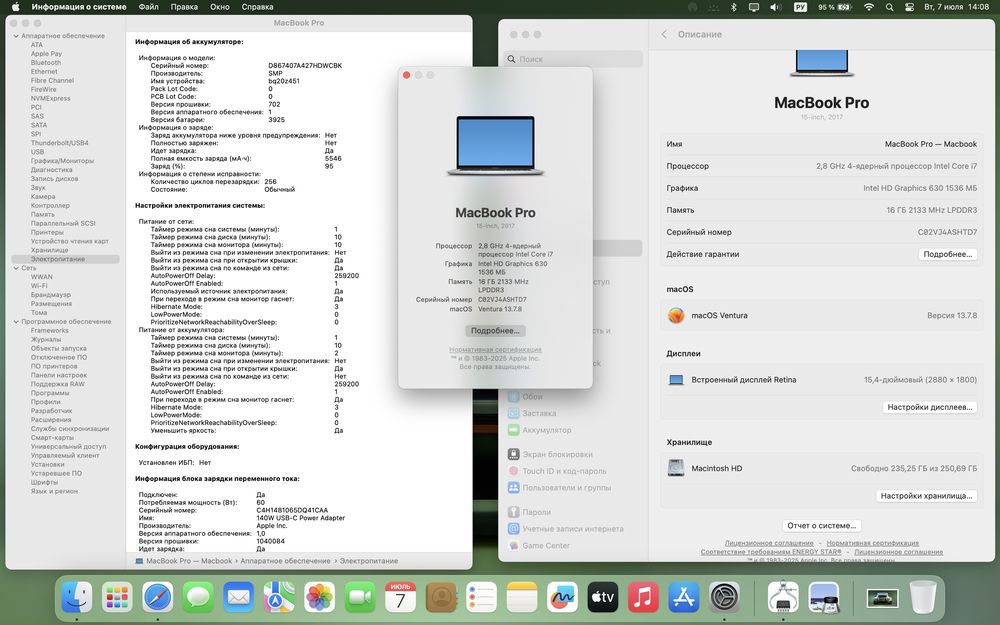This screenshot has height=625, width=1000.
Task: Open Freeform app in the Dock
Action: point(562,597)
